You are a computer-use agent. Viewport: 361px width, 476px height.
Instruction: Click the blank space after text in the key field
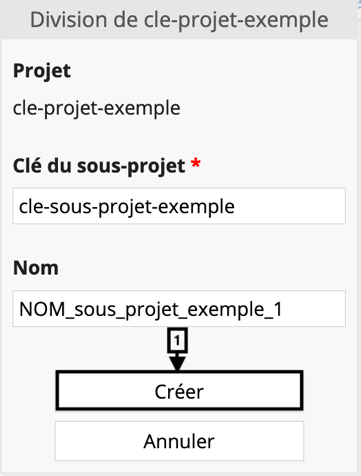(289, 206)
